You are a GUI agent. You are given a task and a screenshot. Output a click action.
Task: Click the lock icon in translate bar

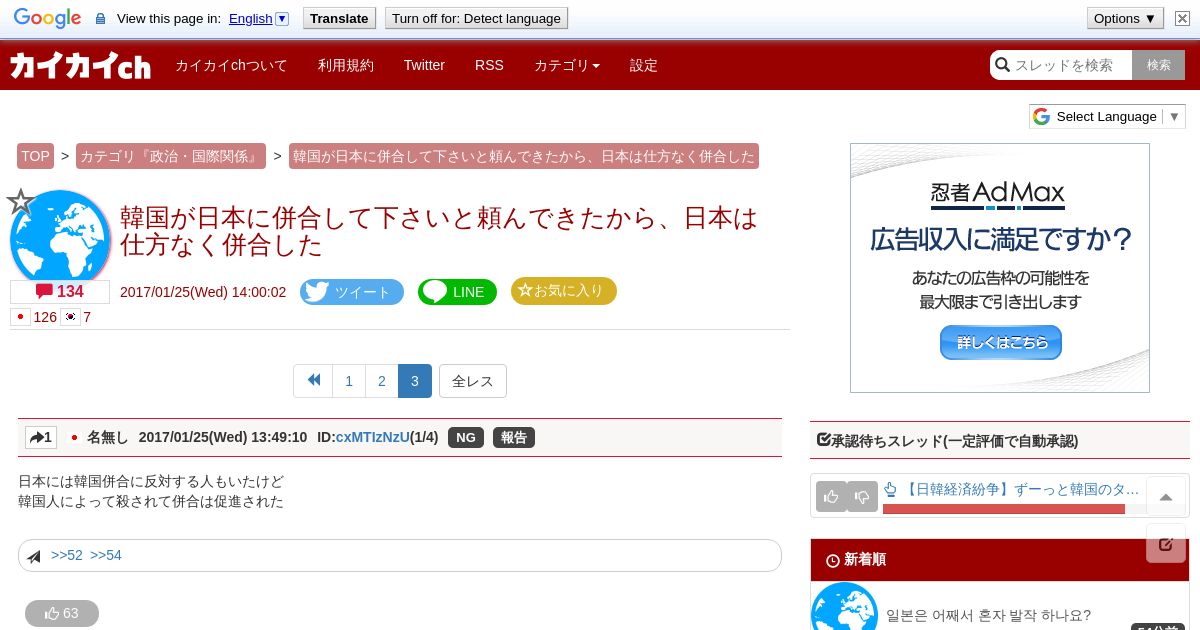point(100,18)
